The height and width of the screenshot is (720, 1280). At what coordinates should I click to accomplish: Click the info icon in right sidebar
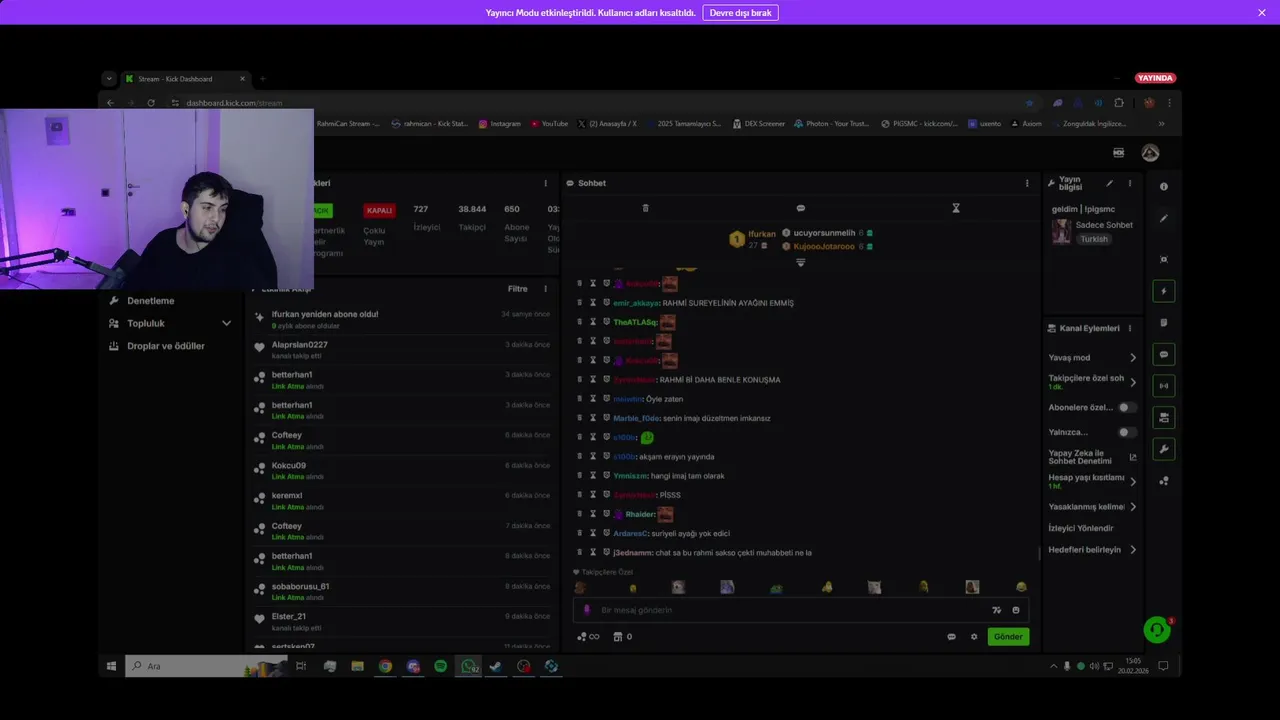[x=1163, y=187]
